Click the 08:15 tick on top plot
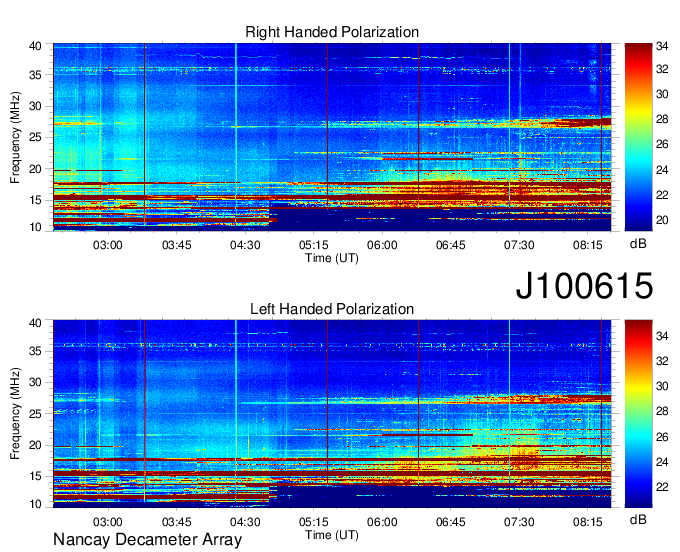Viewport: 680px width, 552px height. click(588, 245)
